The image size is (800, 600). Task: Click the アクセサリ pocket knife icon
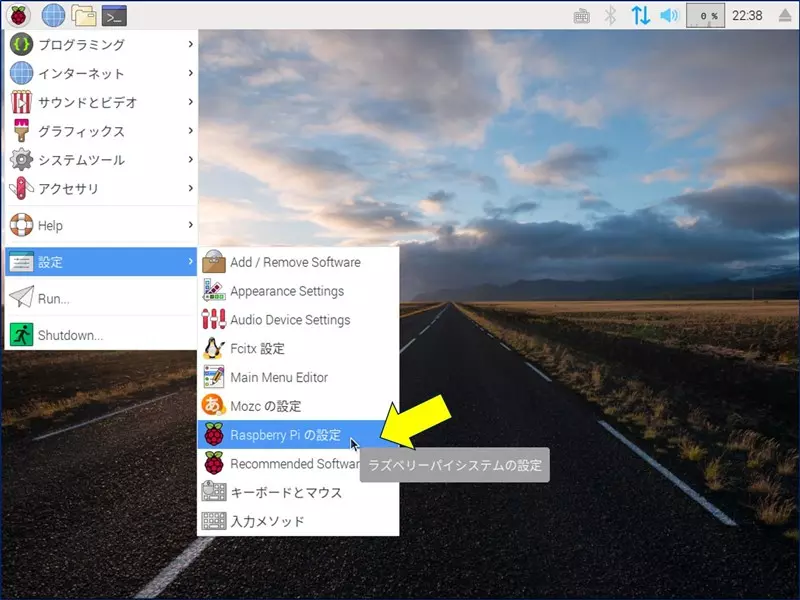click(x=21, y=188)
